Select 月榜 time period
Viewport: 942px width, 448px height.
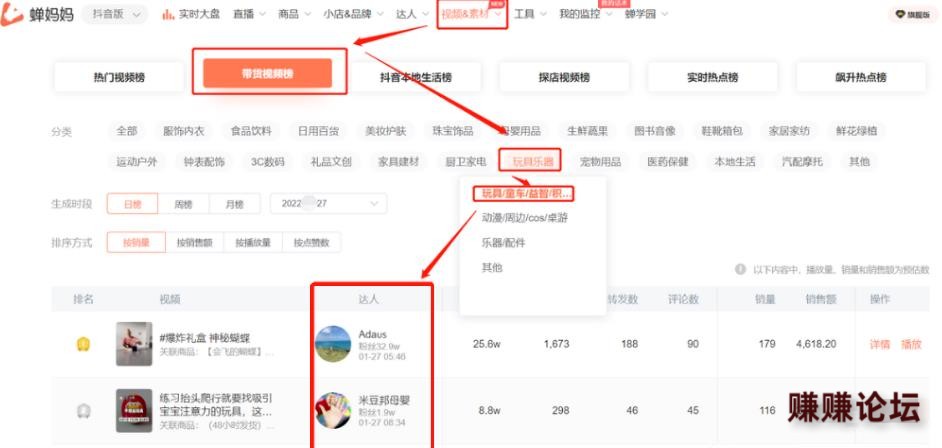[x=234, y=204]
